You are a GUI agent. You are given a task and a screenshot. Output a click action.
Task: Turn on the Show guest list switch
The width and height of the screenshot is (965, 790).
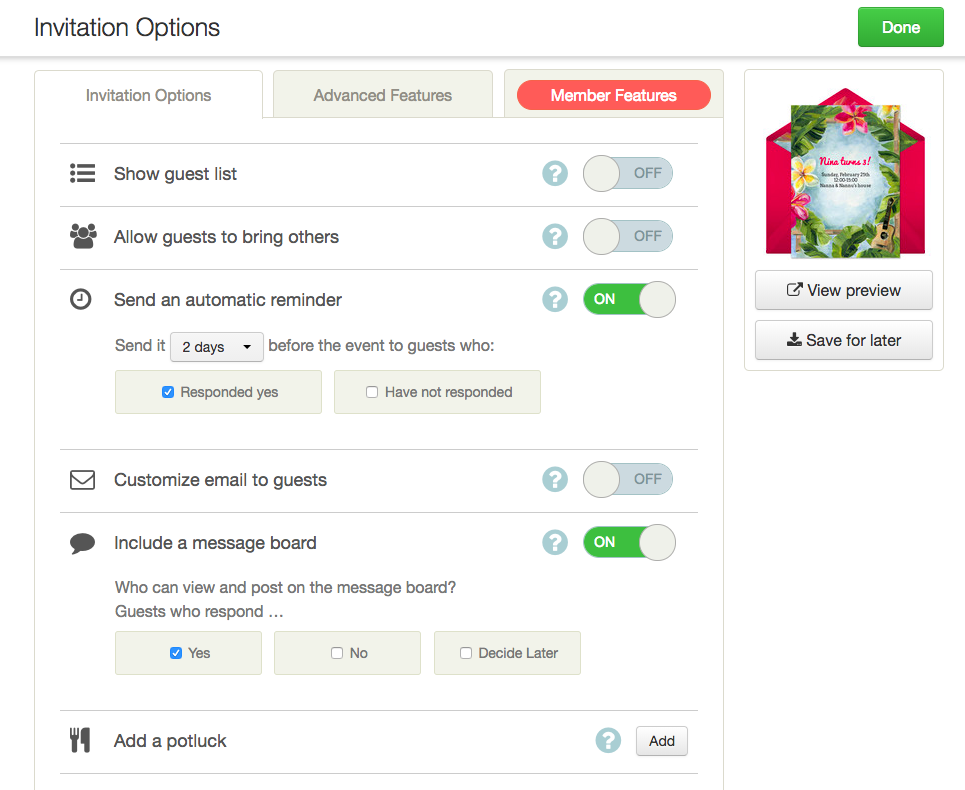click(628, 174)
